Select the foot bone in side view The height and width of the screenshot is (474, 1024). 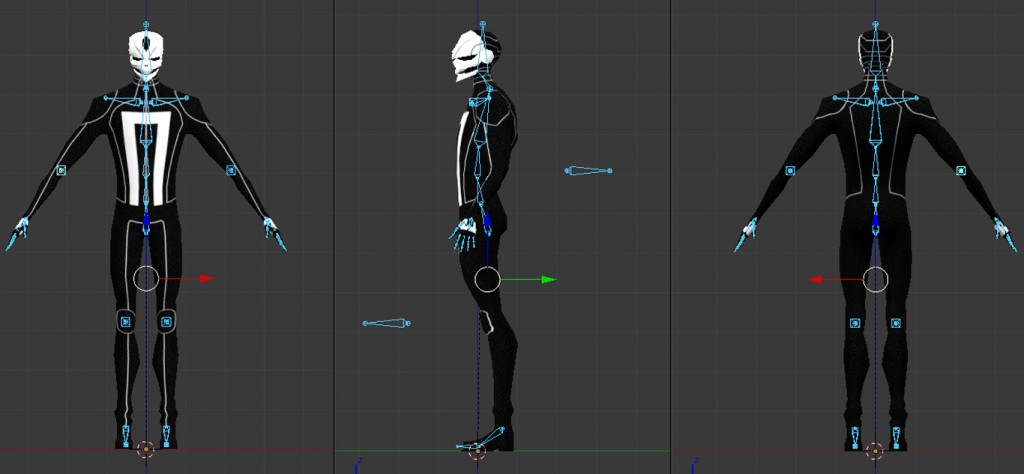coord(480,443)
